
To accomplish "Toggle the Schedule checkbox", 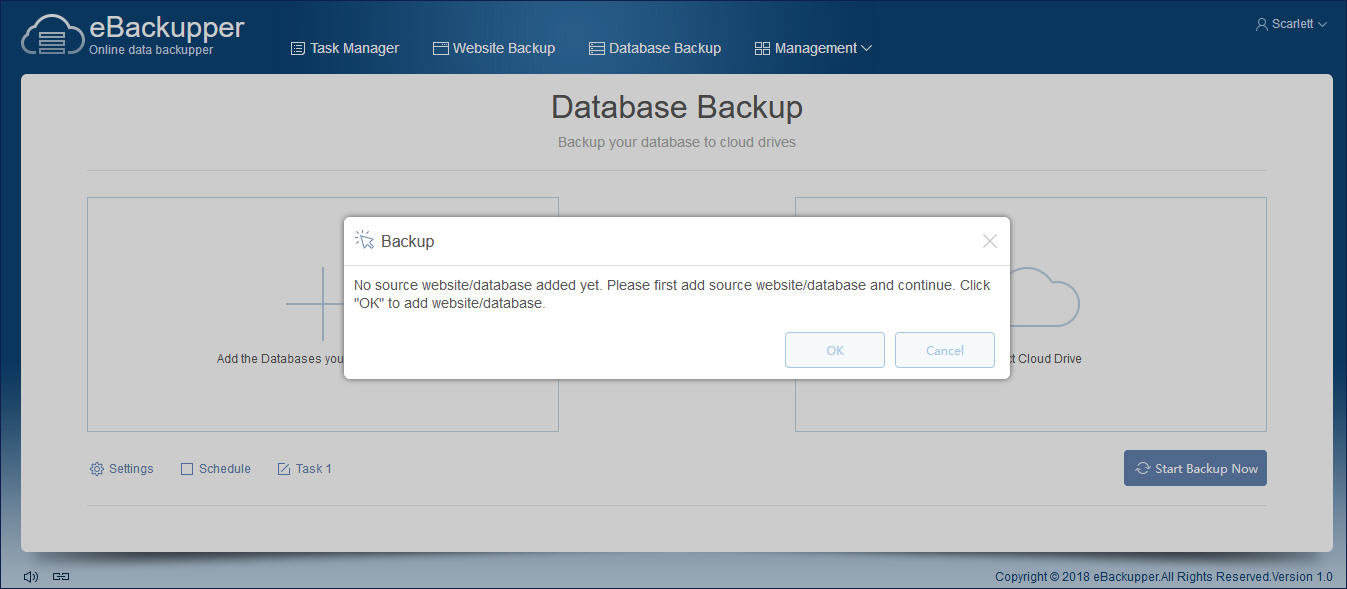I will [187, 469].
